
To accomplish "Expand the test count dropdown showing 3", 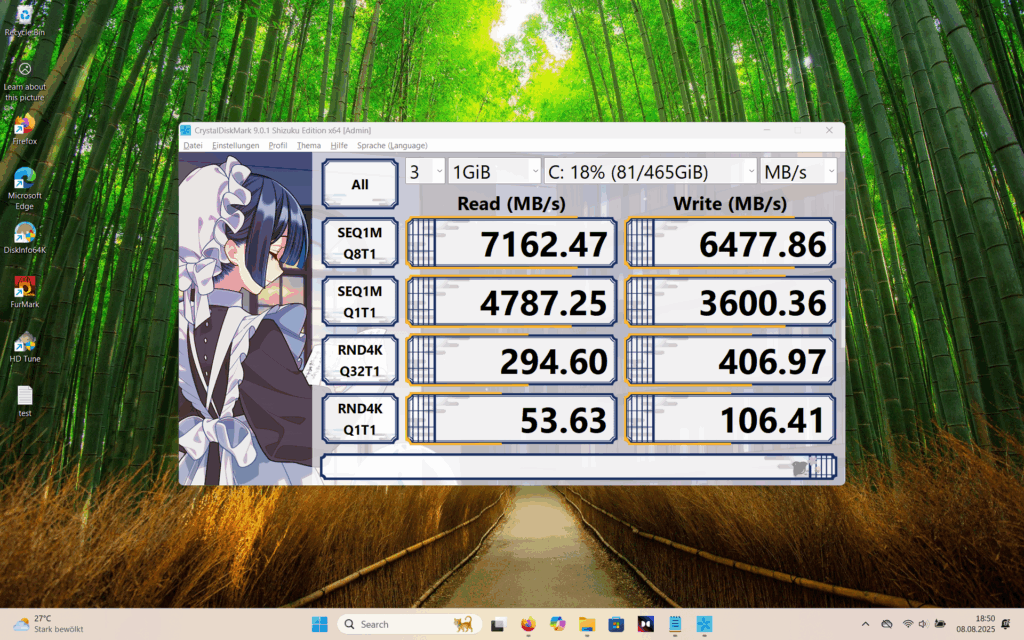I will (x=425, y=171).
